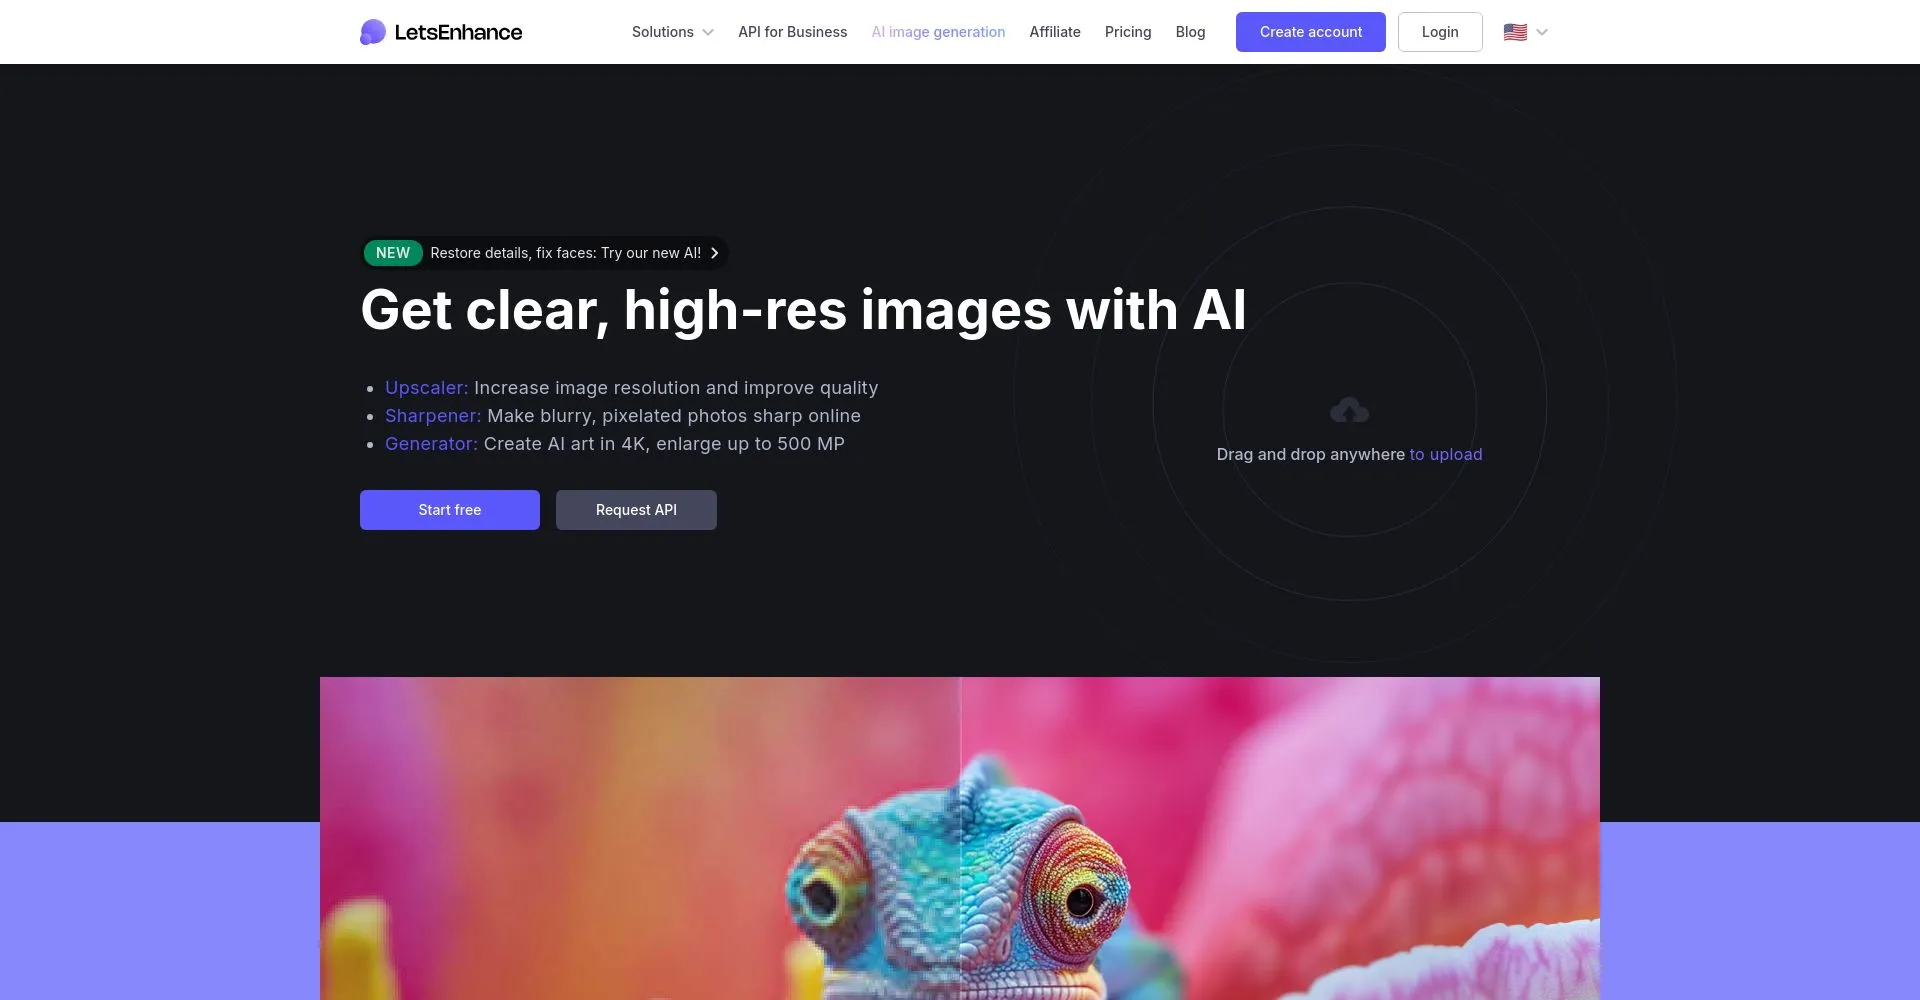The height and width of the screenshot is (1000, 1920).
Task: Navigate to Pricing
Action: coord(1128,32)
